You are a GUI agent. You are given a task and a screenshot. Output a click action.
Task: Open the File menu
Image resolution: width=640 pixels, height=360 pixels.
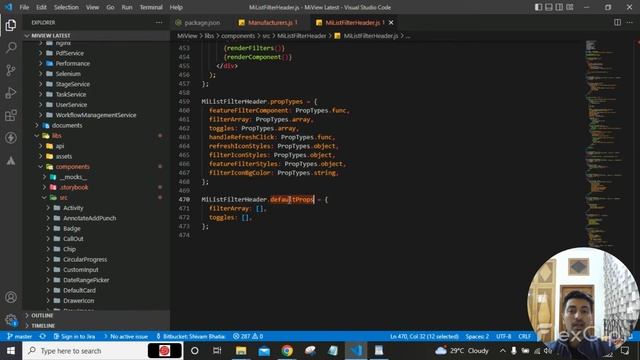pos(24,7)
